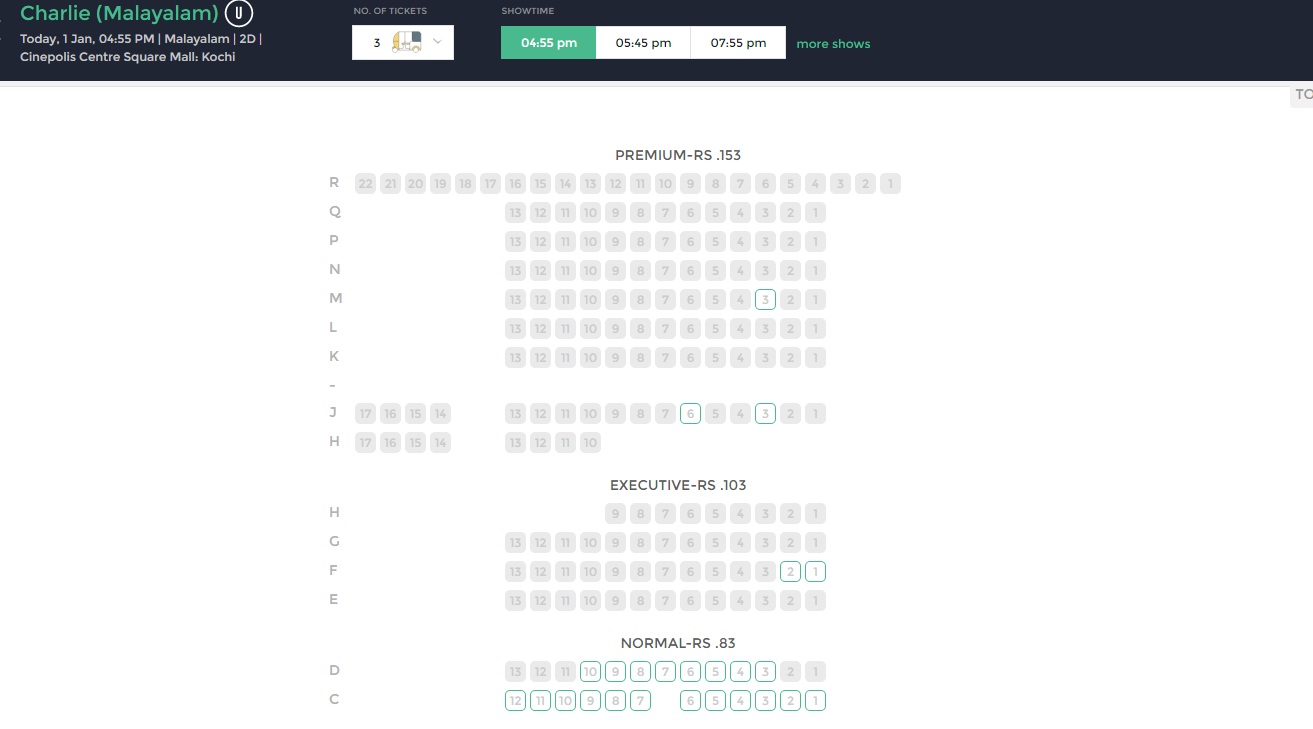Select seat 2 in Executive row F
The height and width of the screenshot is (729, 1313).
(790, 572)
